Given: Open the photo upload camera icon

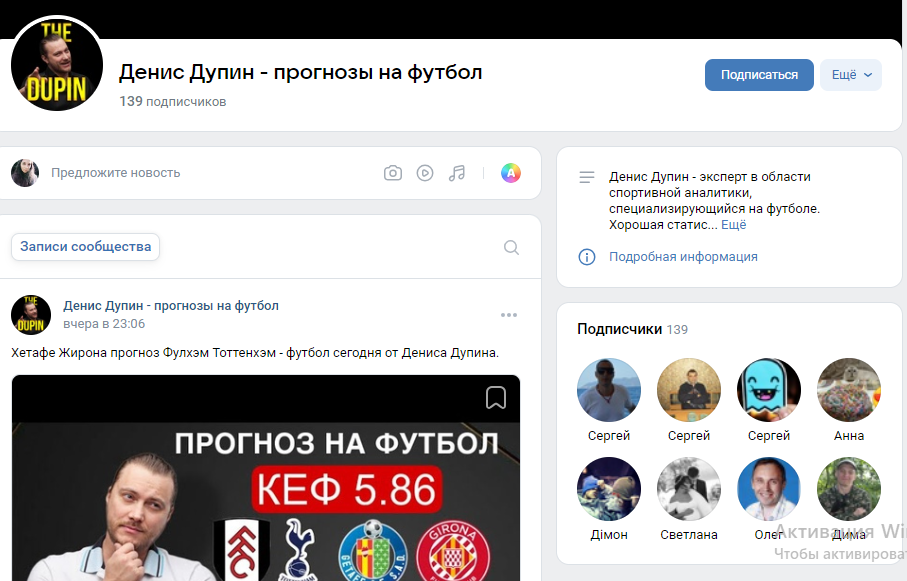Looking at the screenshot, I should (x=393, y=172).
